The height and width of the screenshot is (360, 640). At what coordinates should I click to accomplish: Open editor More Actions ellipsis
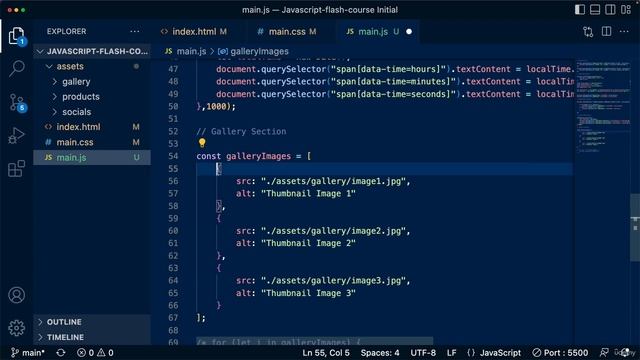tap(624, 31)
